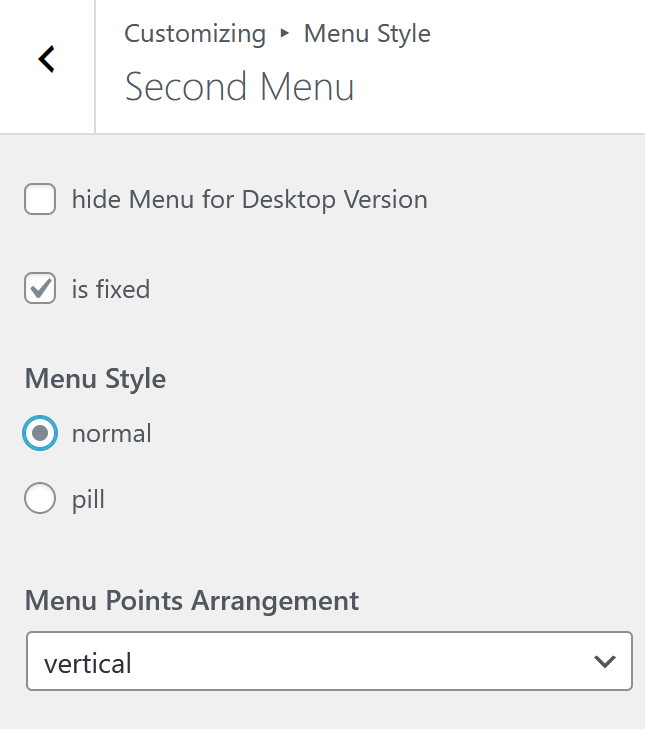
Task: Click the "Menu Style" breadcrumb in header
Action: click(x=367, y=34)
